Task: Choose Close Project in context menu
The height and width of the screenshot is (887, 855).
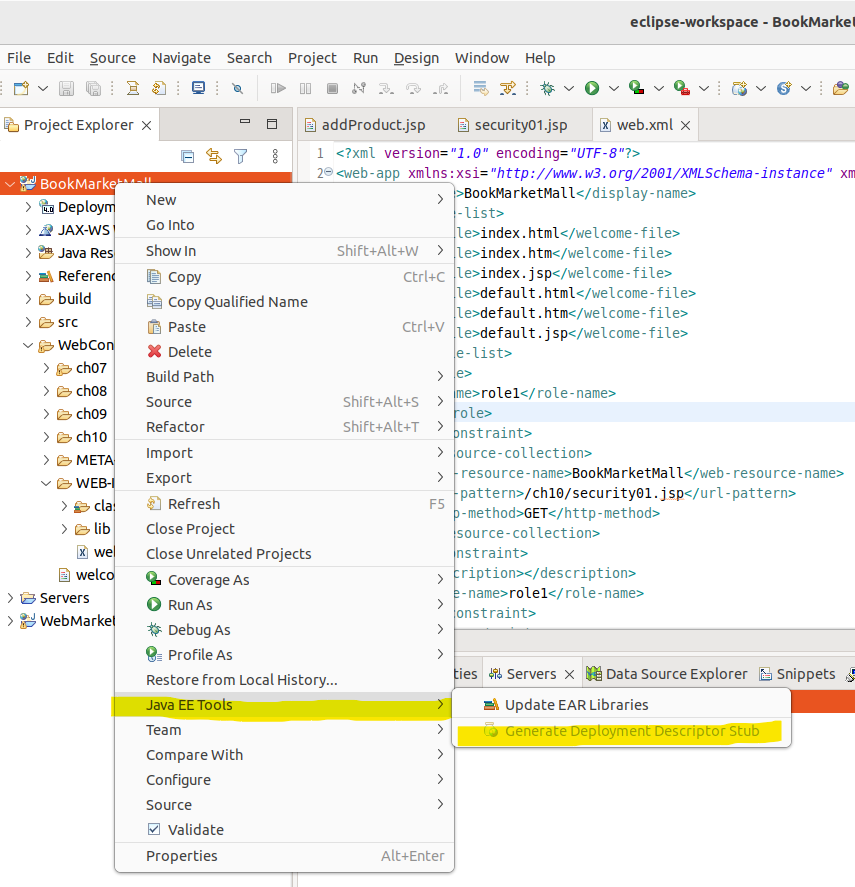Action: 284,529
